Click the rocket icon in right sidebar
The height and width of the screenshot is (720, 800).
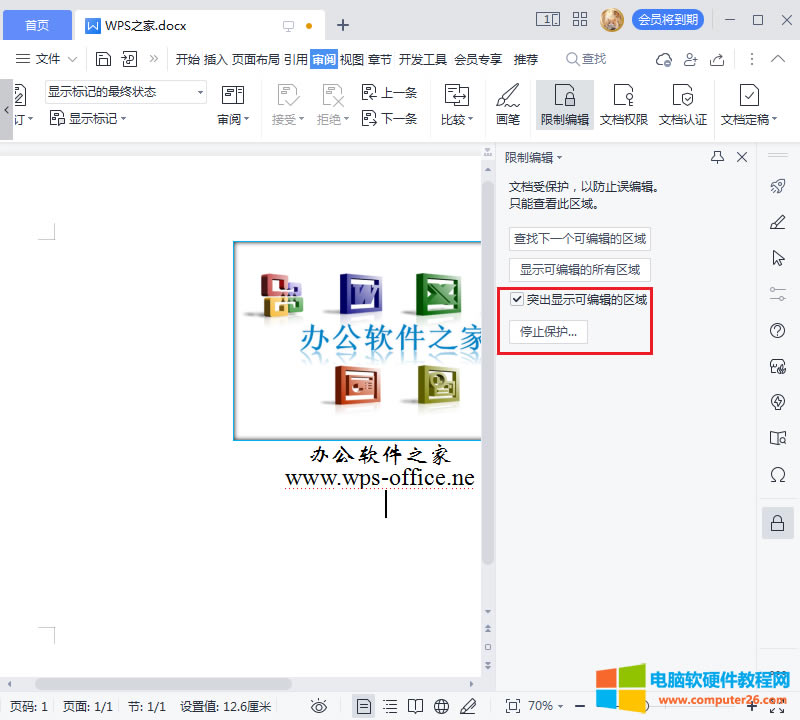click(777, 186)
